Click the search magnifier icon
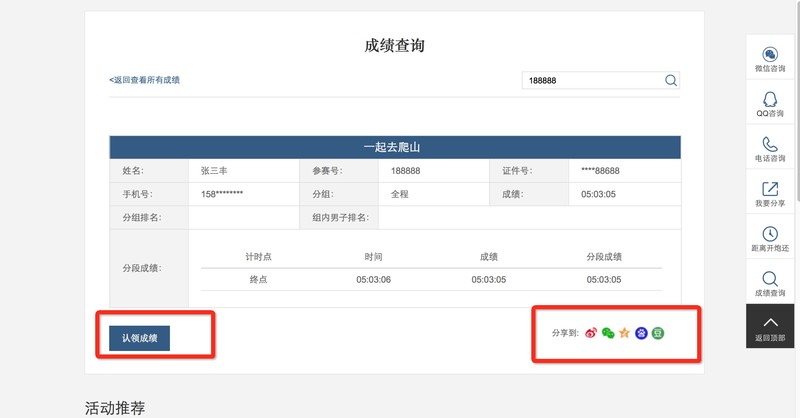 (x=671, y=81)
